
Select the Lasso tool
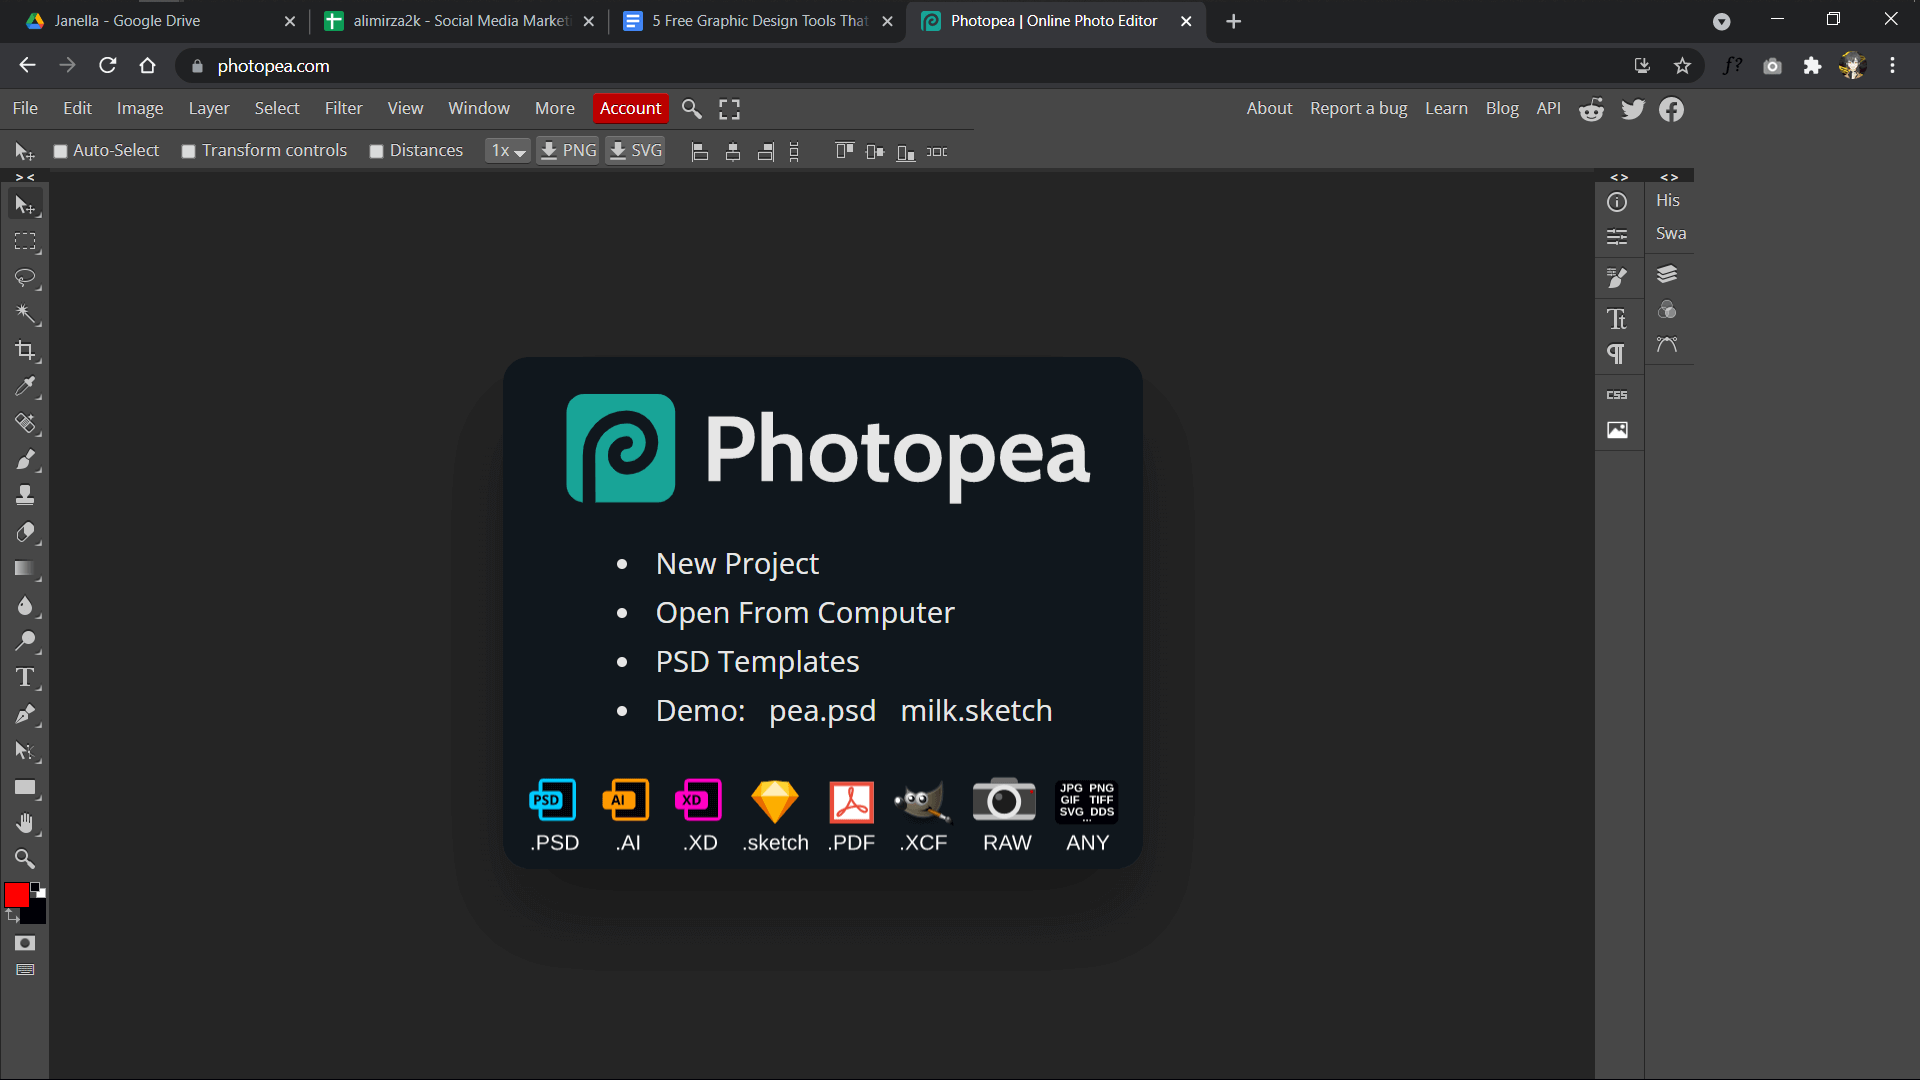(25, 278)
